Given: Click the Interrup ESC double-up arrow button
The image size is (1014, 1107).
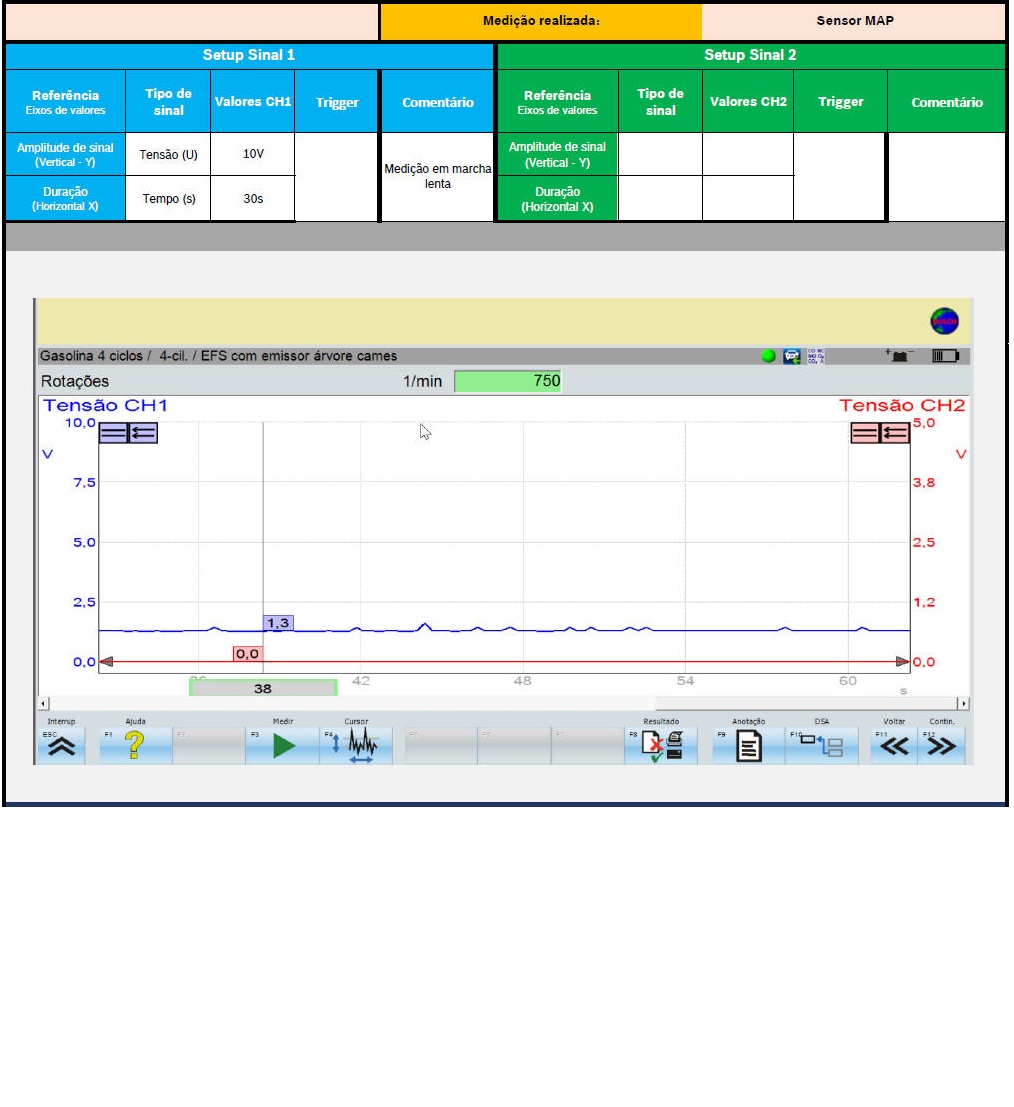Looking at the screenshot, I should point(61,746).
